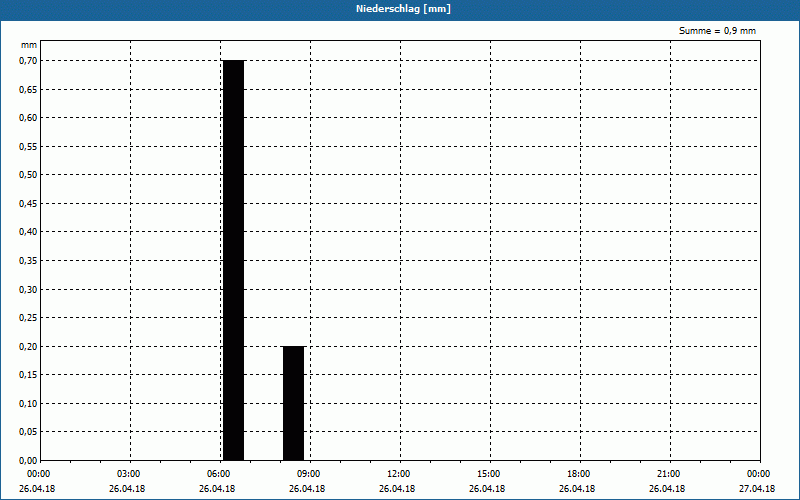Click the 0,65 y-axis label
Image resolution: width=800 pixels, height=500 pixels.
click(x=28, y=89)
